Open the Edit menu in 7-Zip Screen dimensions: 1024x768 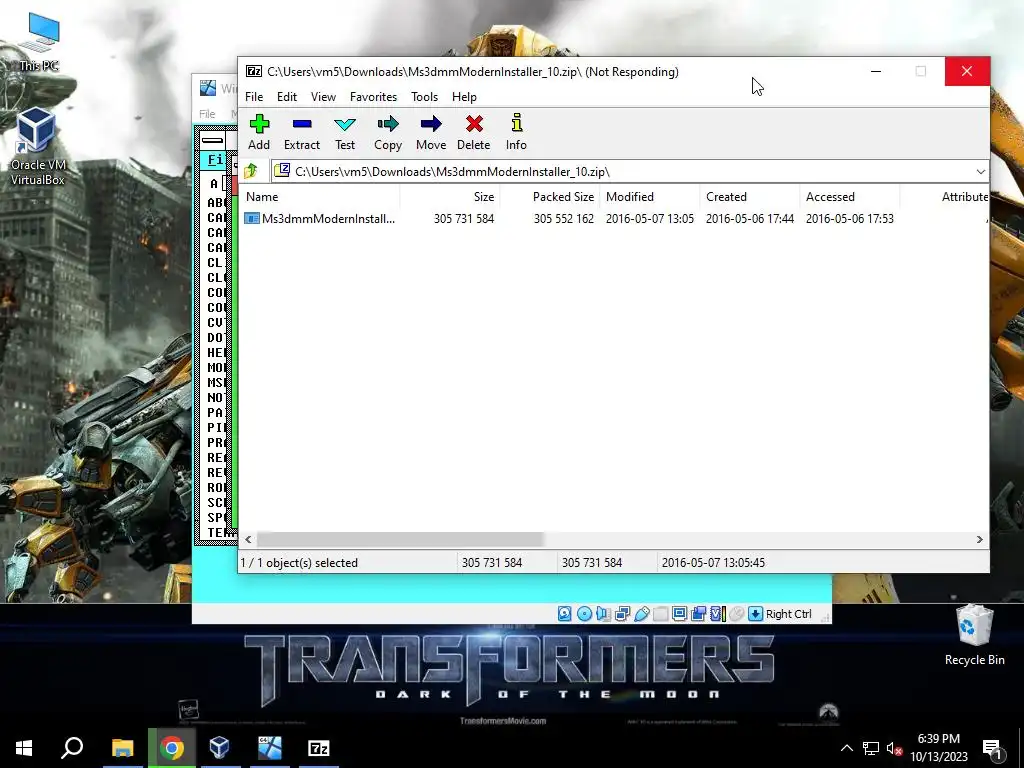tap(287, 97)
